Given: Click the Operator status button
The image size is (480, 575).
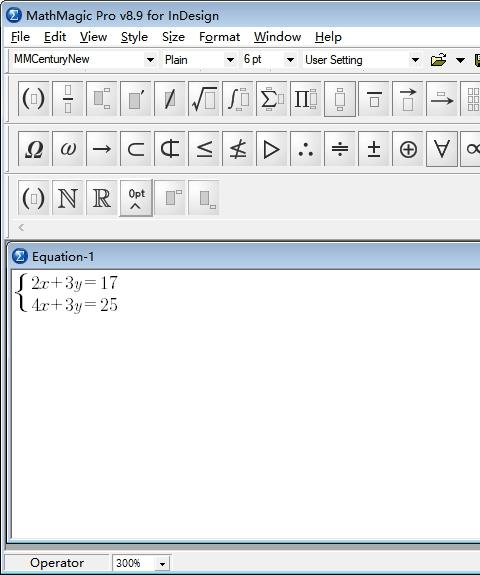Looking at the screenshot, I should tap(57, 563).
